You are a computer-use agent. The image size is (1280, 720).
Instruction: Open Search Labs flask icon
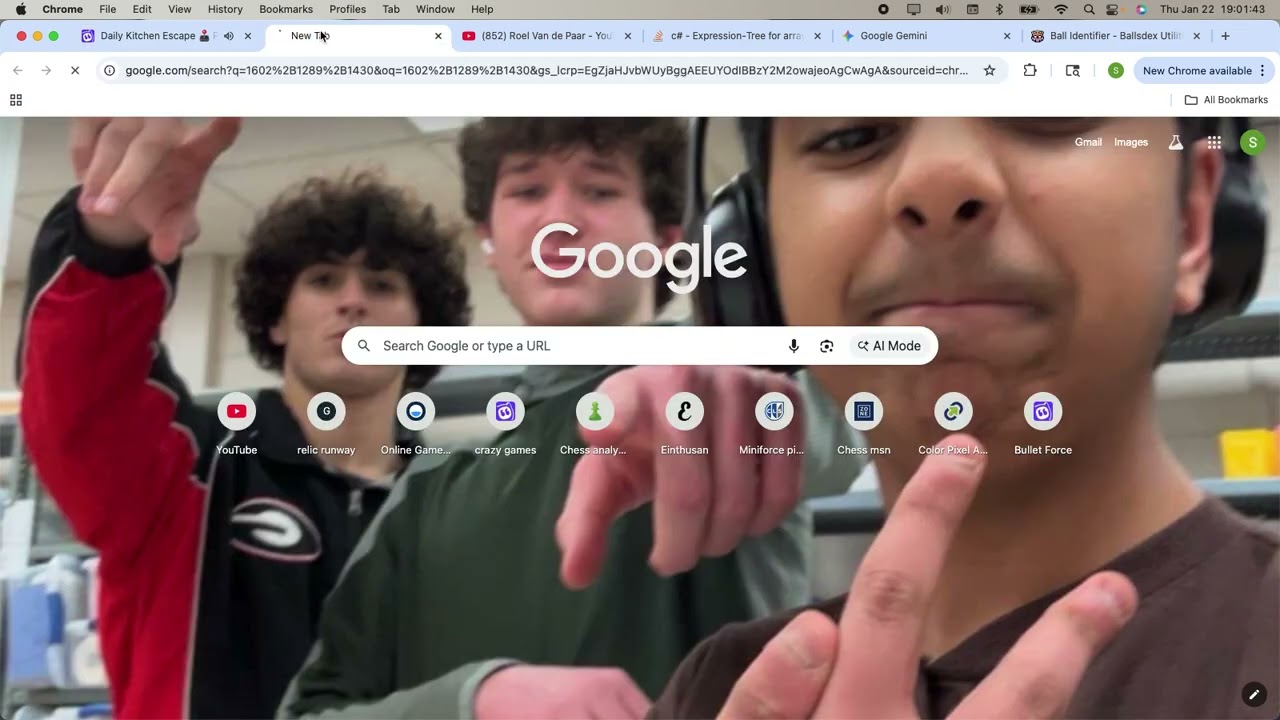1176,142
